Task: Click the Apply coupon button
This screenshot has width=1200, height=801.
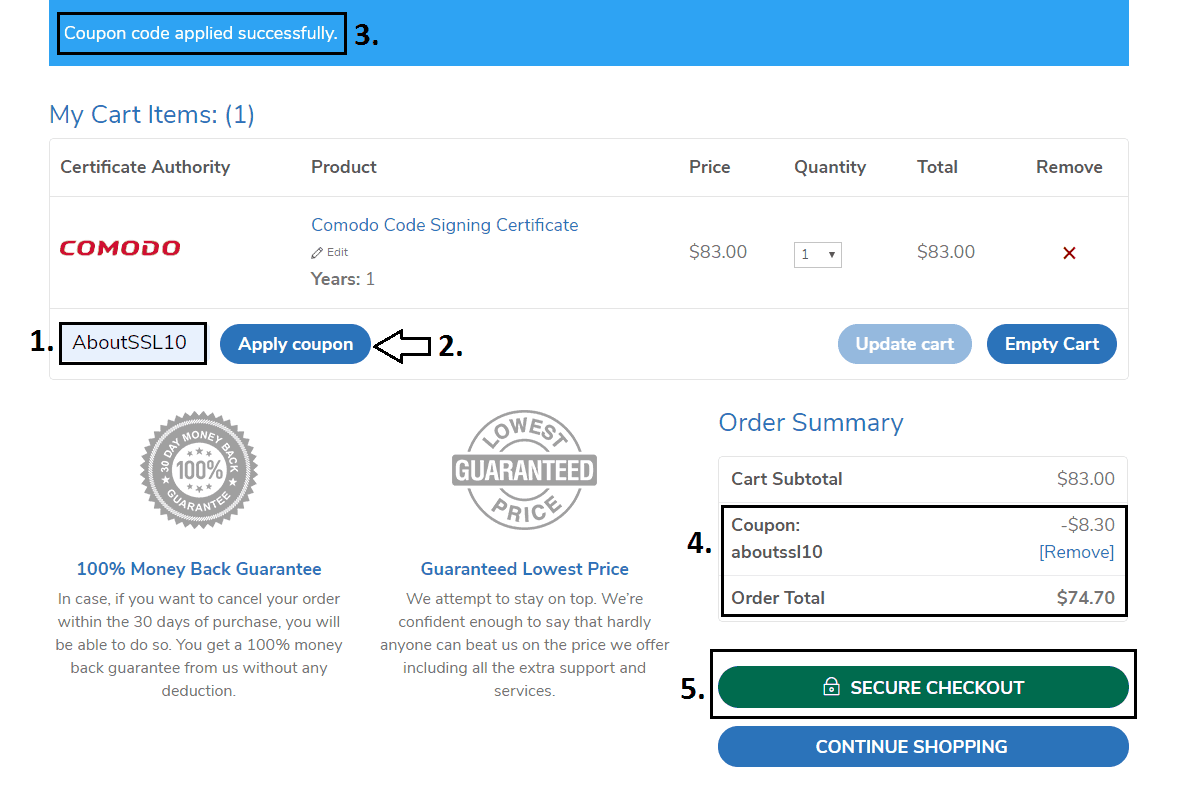Action: click(295, 344)
